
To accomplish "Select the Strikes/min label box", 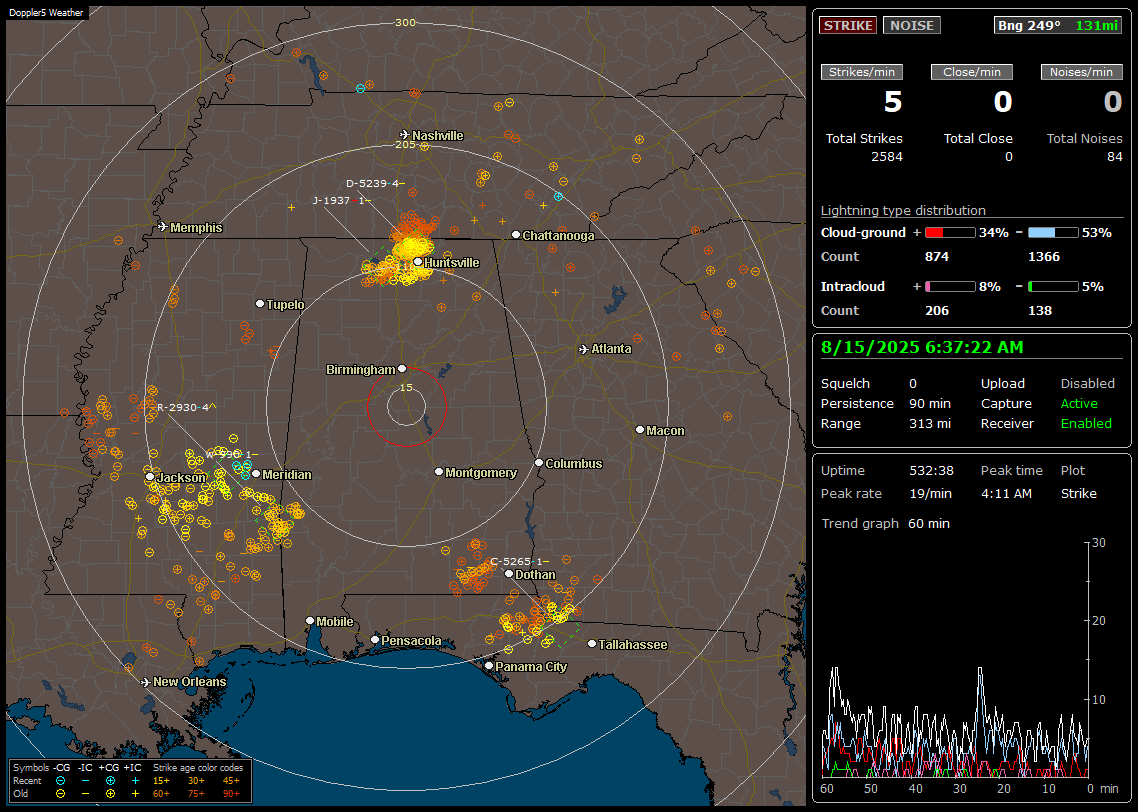I will (x=861, y=72).
